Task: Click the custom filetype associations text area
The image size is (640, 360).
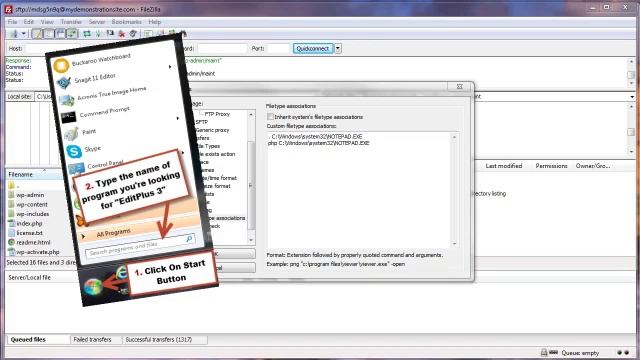Action: (362, 190)
